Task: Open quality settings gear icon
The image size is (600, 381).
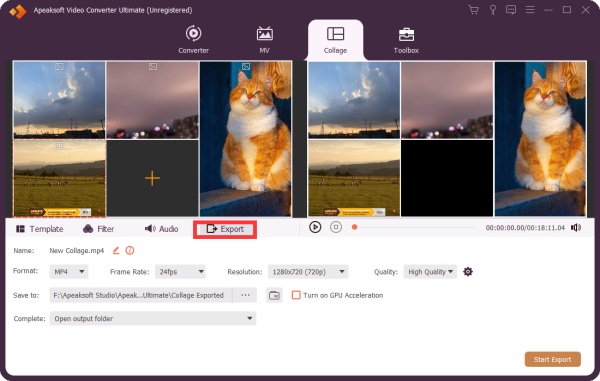Action: 468,272
